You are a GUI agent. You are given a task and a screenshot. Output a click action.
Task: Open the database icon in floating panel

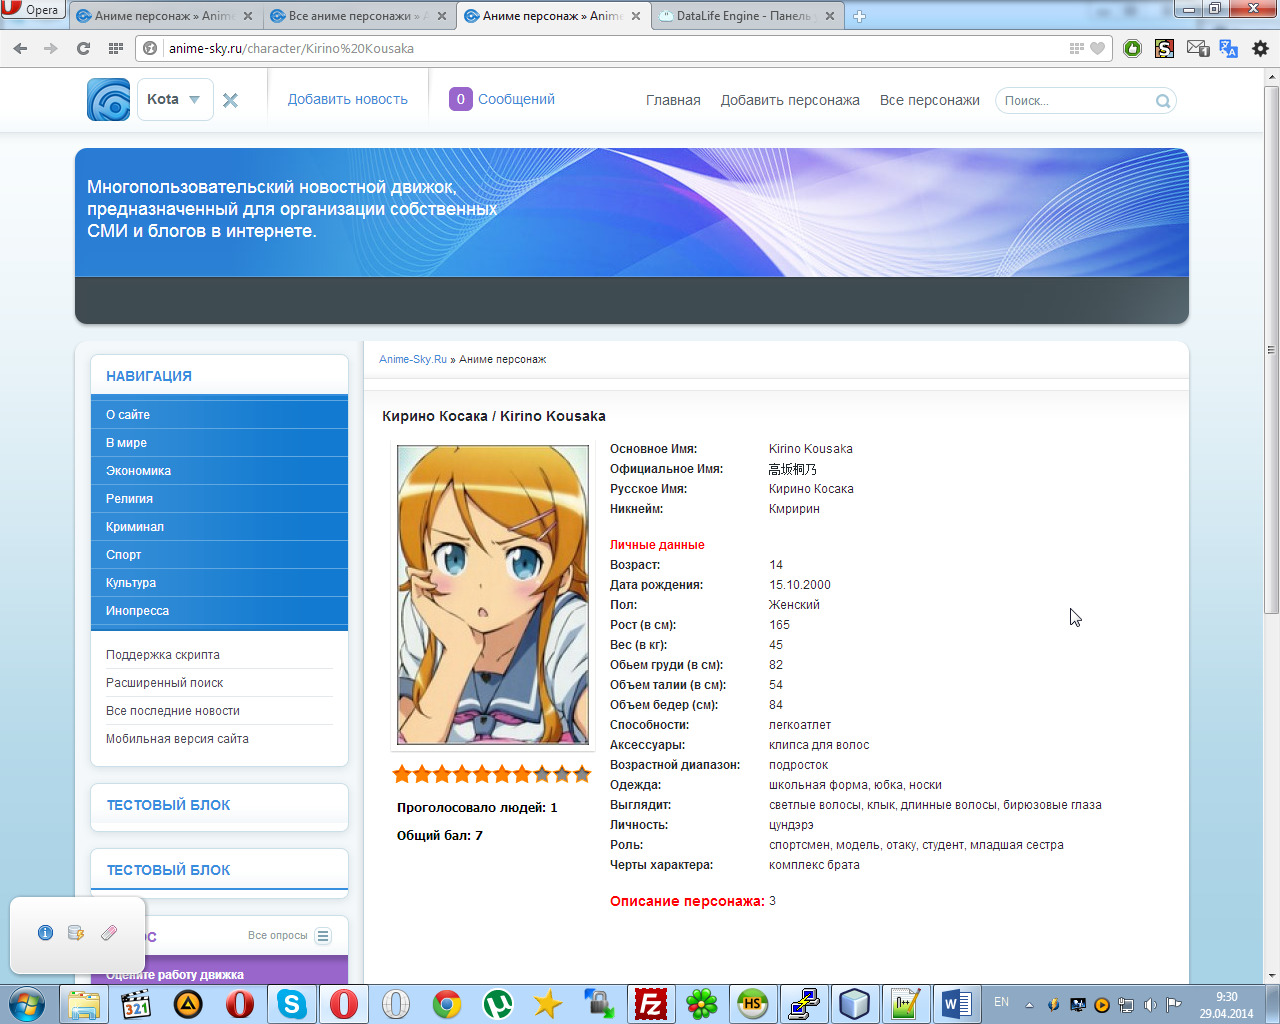pyautogui.click(x=76, y=933)
